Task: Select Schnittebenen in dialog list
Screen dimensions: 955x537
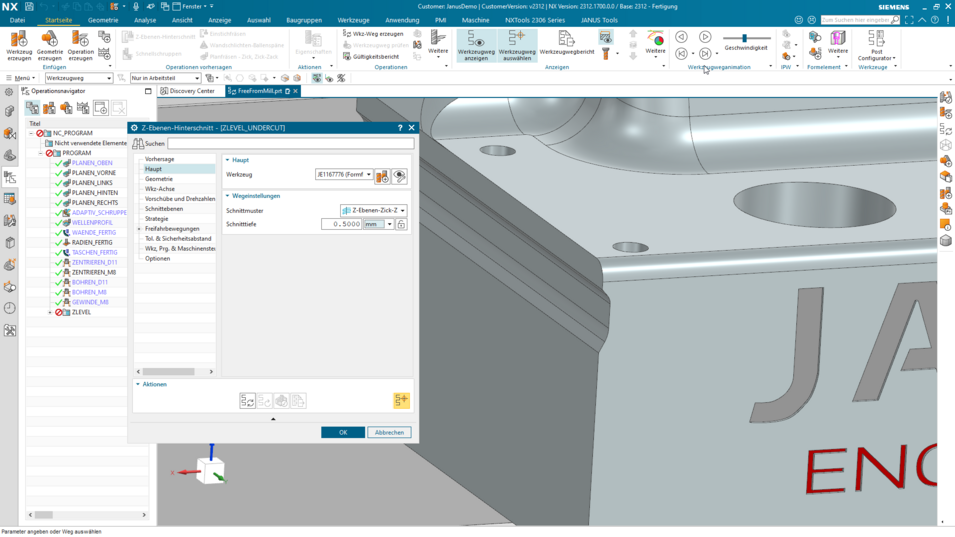Action: [164, 209]
